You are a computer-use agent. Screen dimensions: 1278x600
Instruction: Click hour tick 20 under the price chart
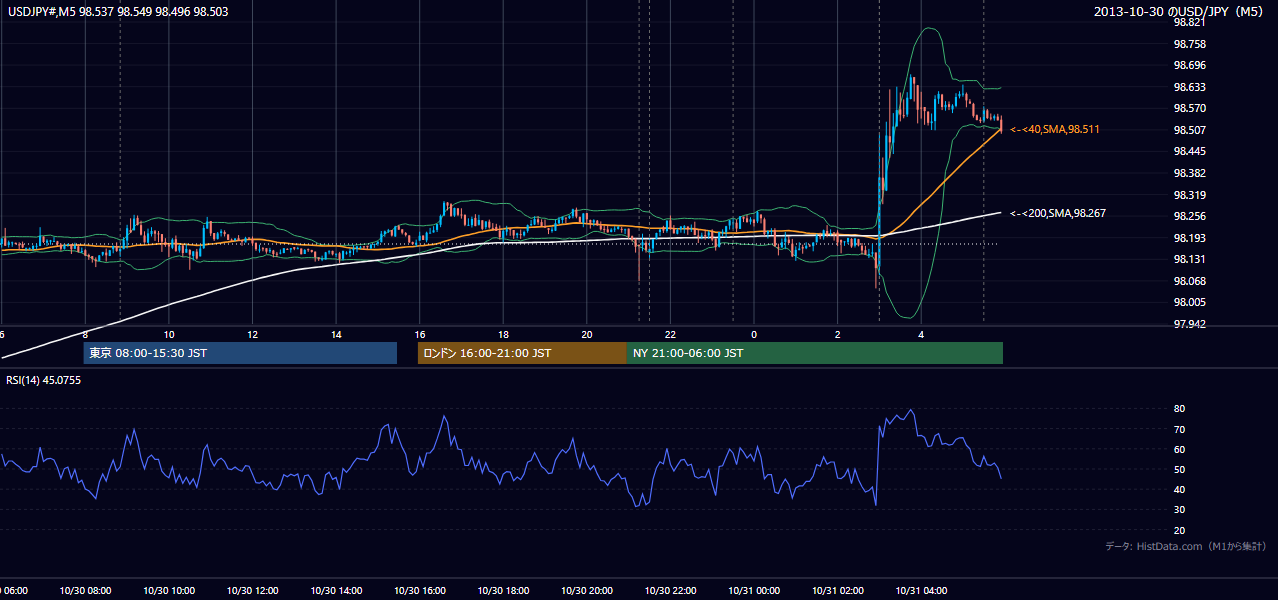[587, 334]
